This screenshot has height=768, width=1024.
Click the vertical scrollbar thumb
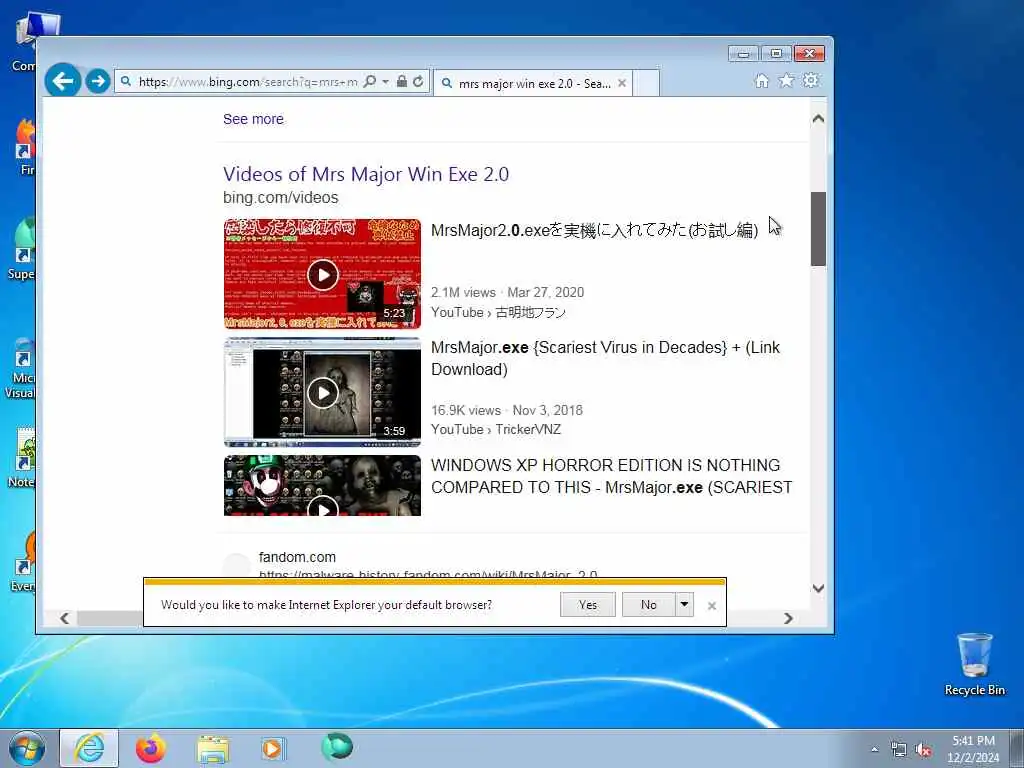pyautogui.click(x=818, y=229)
